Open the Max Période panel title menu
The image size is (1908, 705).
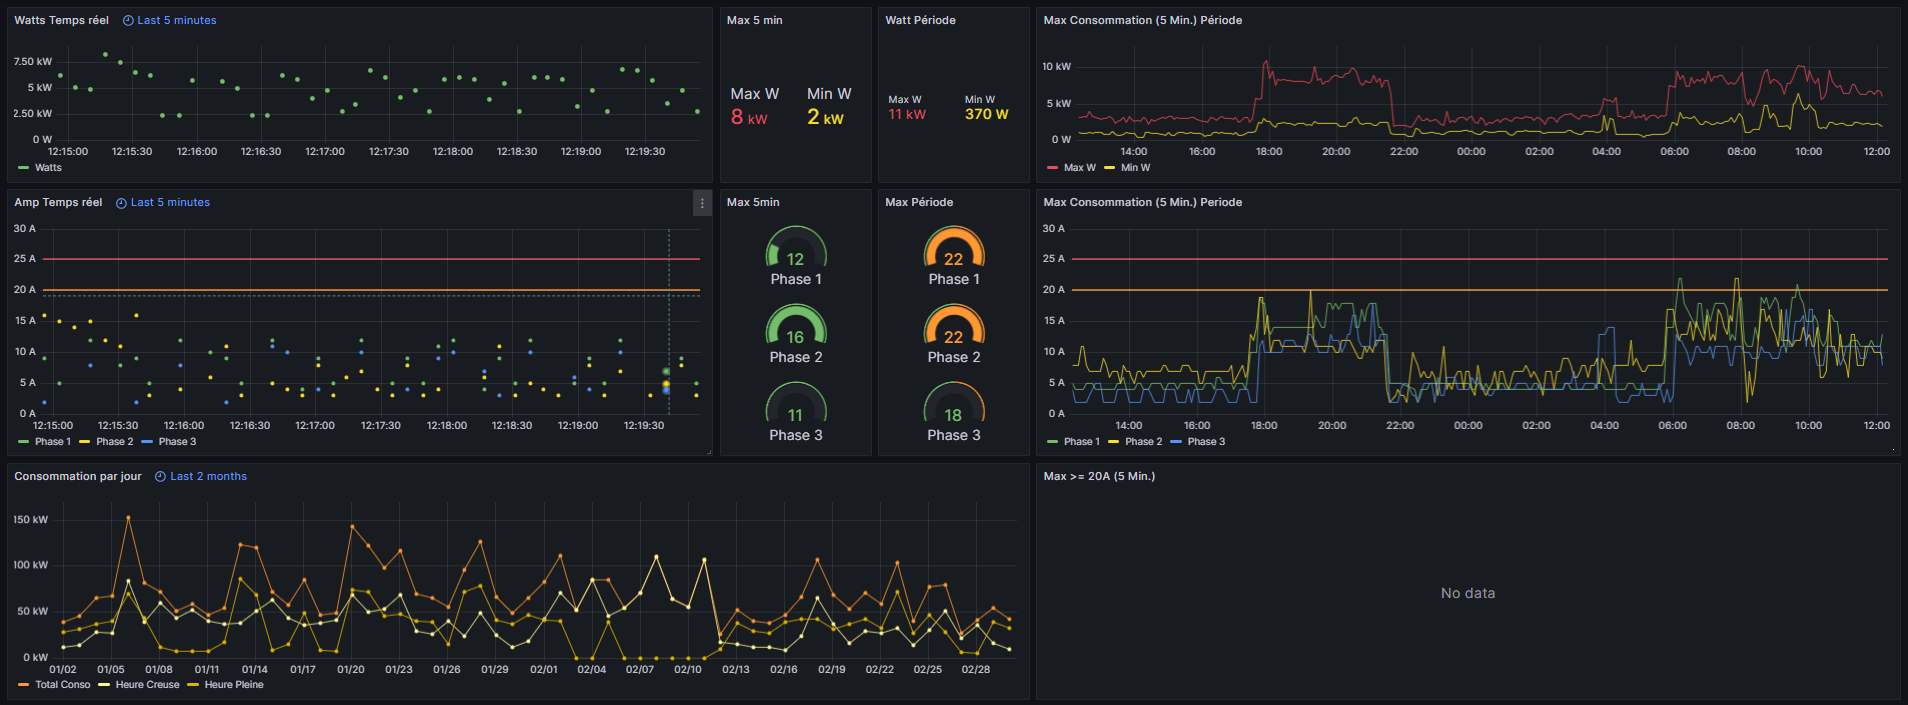[x=919, y=202]
